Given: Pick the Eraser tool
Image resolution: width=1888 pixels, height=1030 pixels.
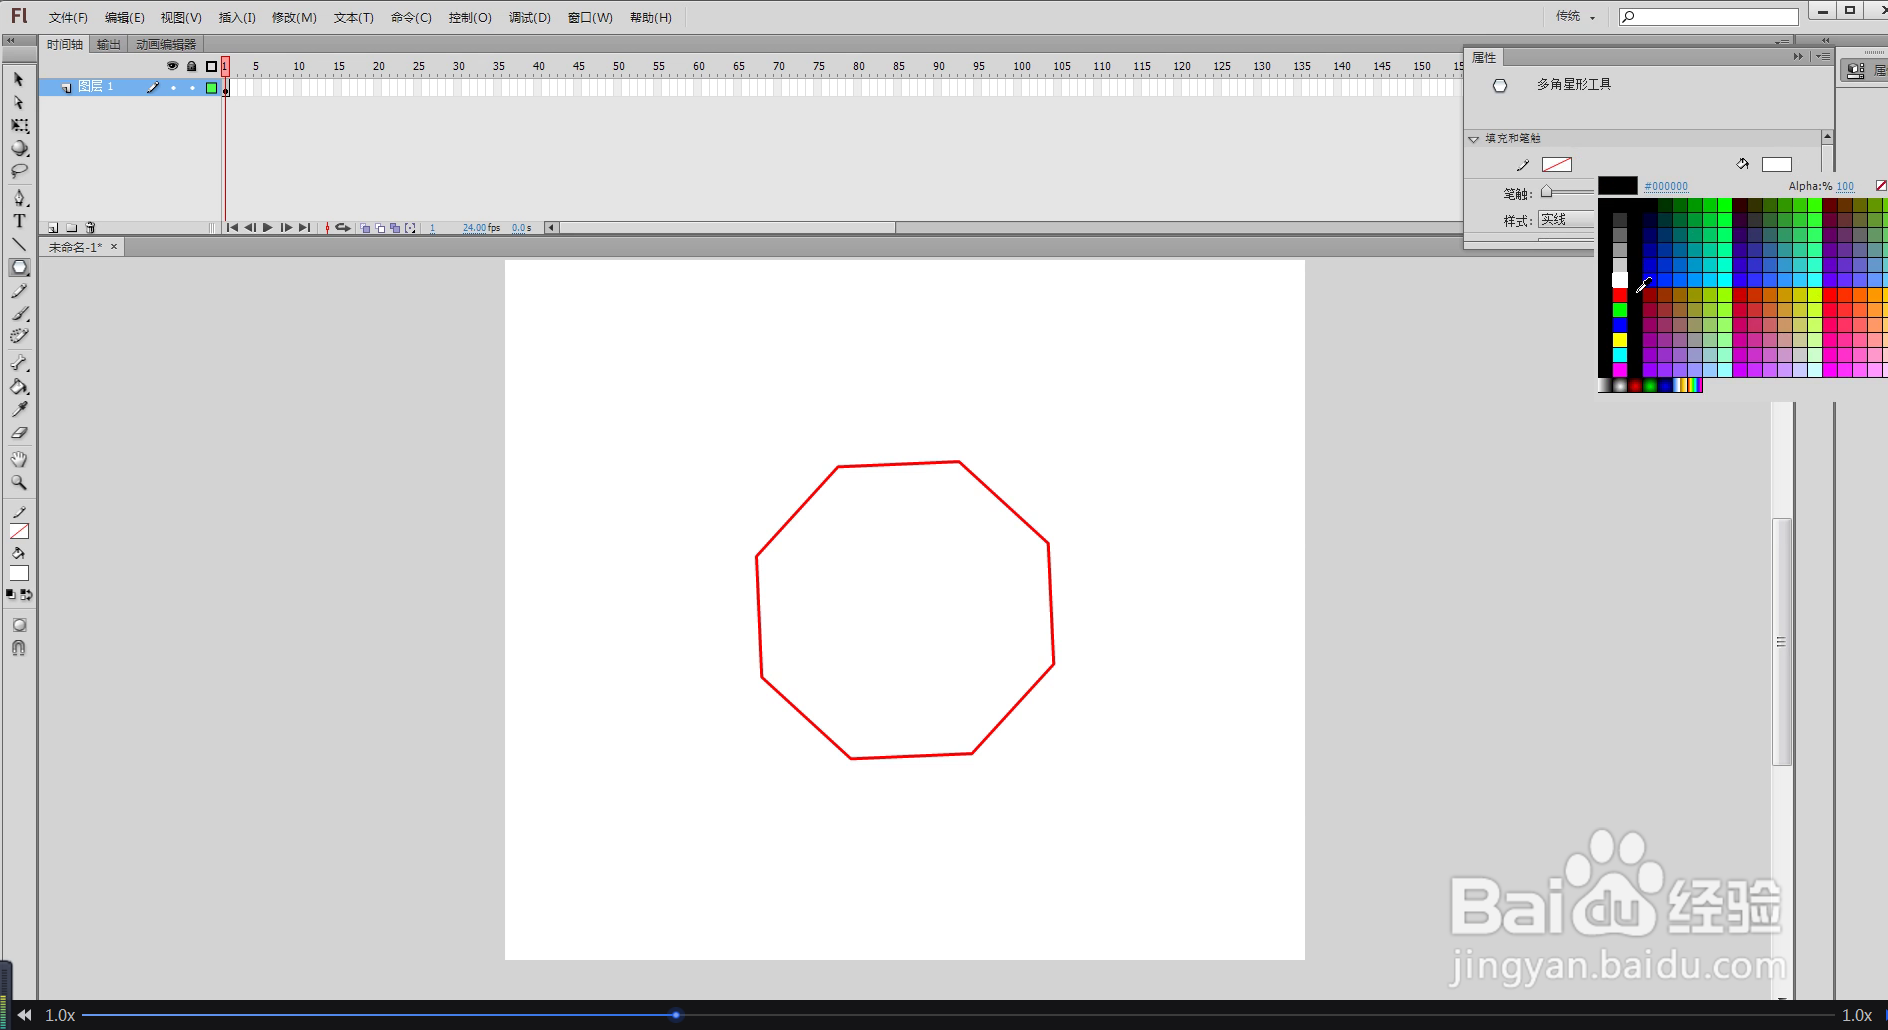Looking at the screenshot, I should coord(18,433).
